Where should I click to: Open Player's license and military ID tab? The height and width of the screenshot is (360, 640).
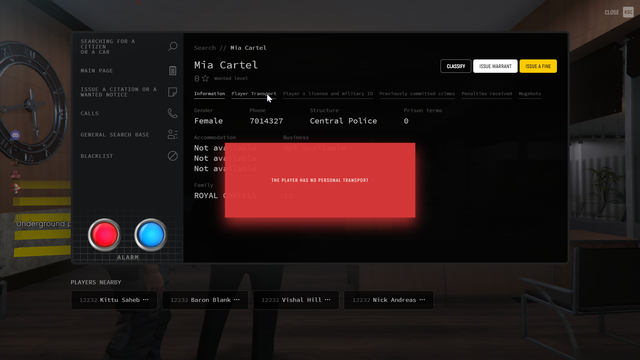pyautogui.click(x=328, y=94)
